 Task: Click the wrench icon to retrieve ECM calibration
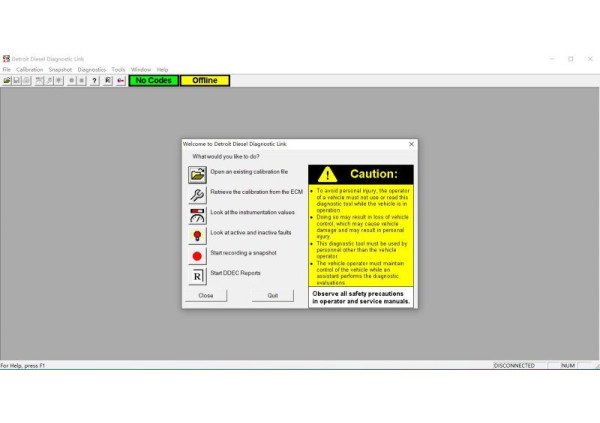(x=197, y=193)
